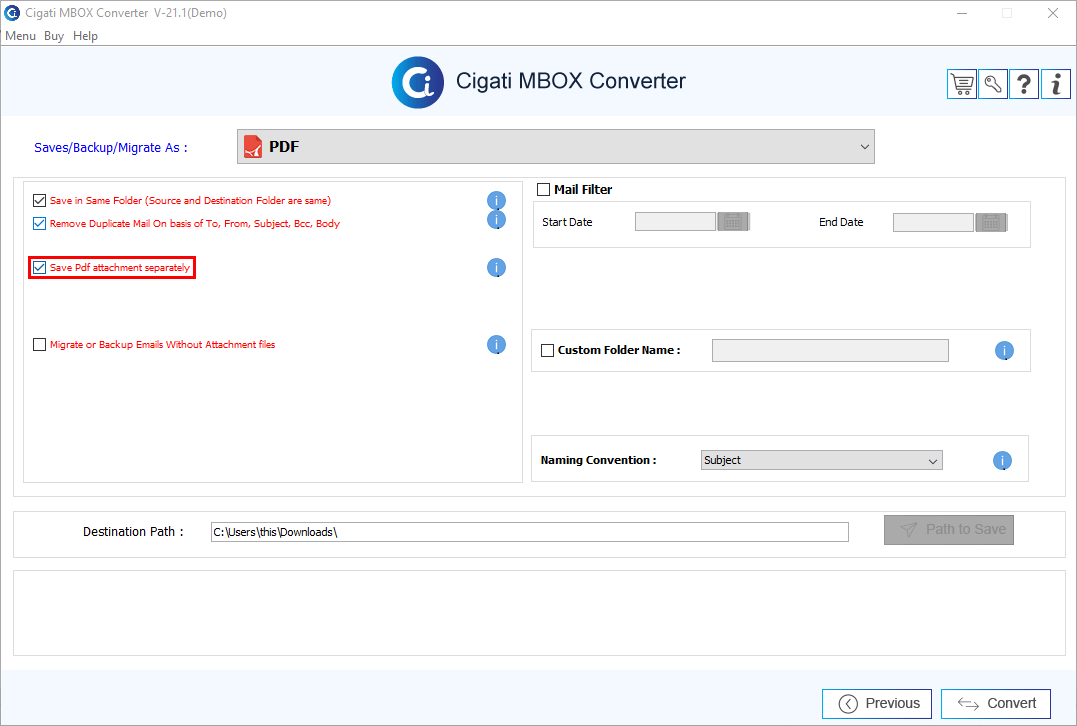Image resolution: width=1077 pixels, height=726 pixels.
Task: Open the Buy menu
Action: pyautogui.click(x=54, y=36)
